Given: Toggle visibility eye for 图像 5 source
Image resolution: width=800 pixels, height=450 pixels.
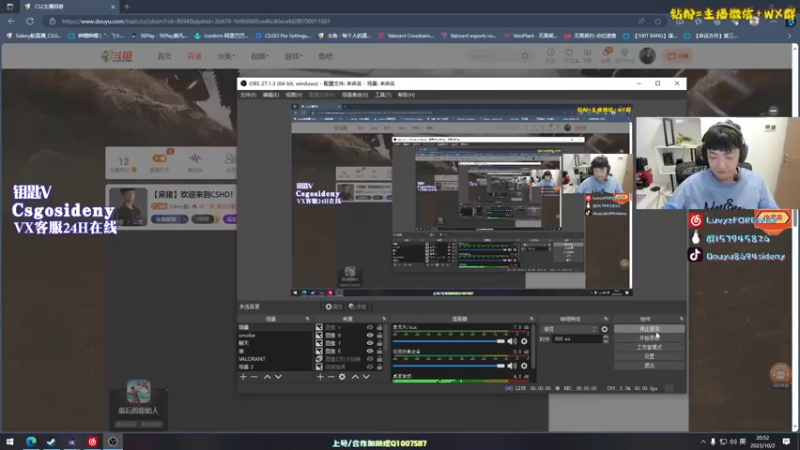Looking at the screenshot, I should coord(370,351).
